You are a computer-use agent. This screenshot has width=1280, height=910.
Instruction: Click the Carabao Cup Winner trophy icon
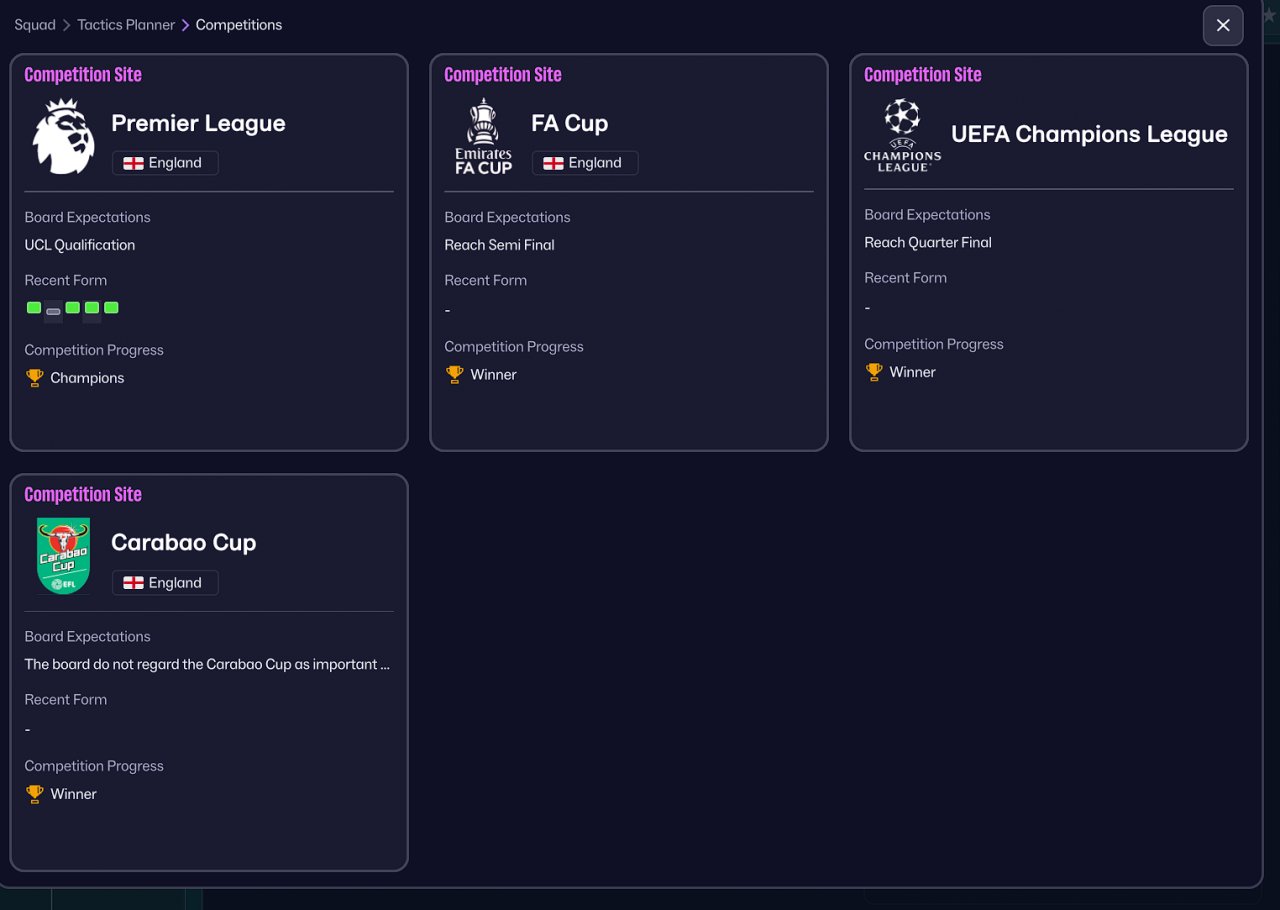[x=35, y=794]
